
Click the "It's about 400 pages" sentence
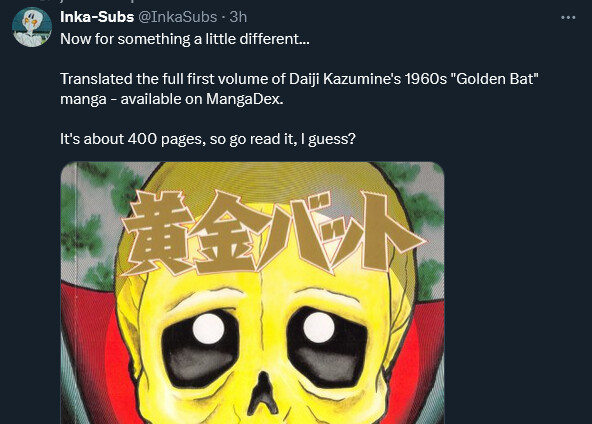point(208,139)
